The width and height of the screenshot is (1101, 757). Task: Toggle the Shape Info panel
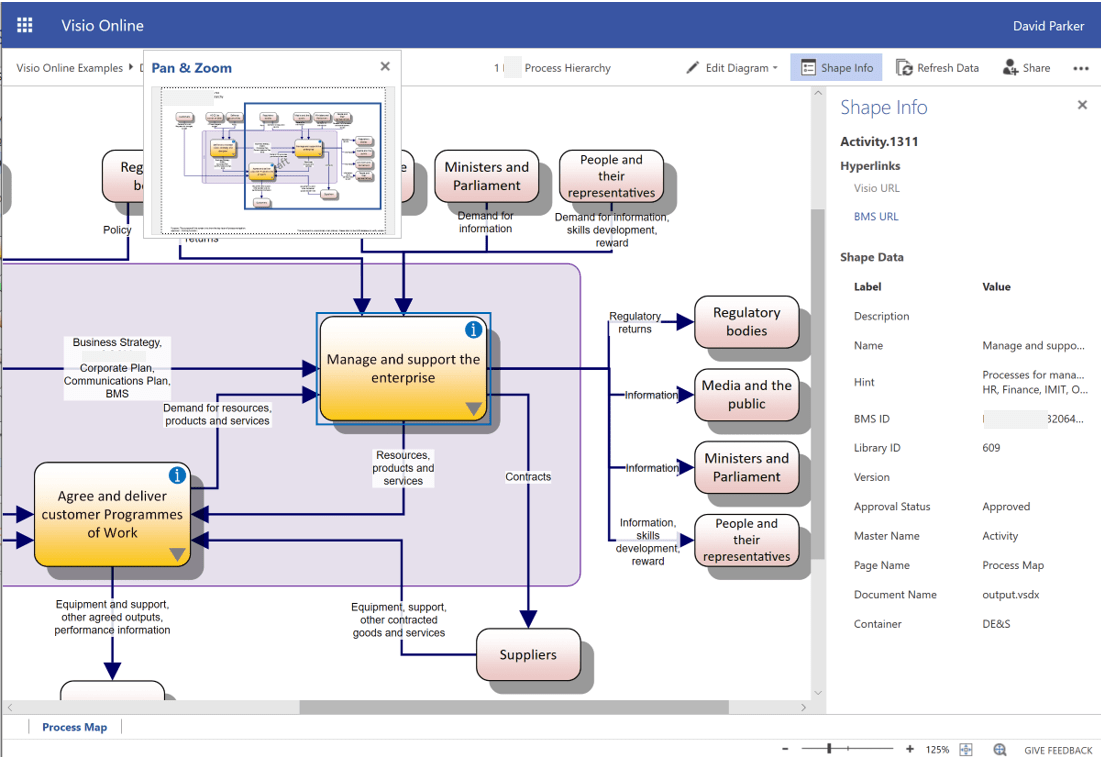(836, 67)
